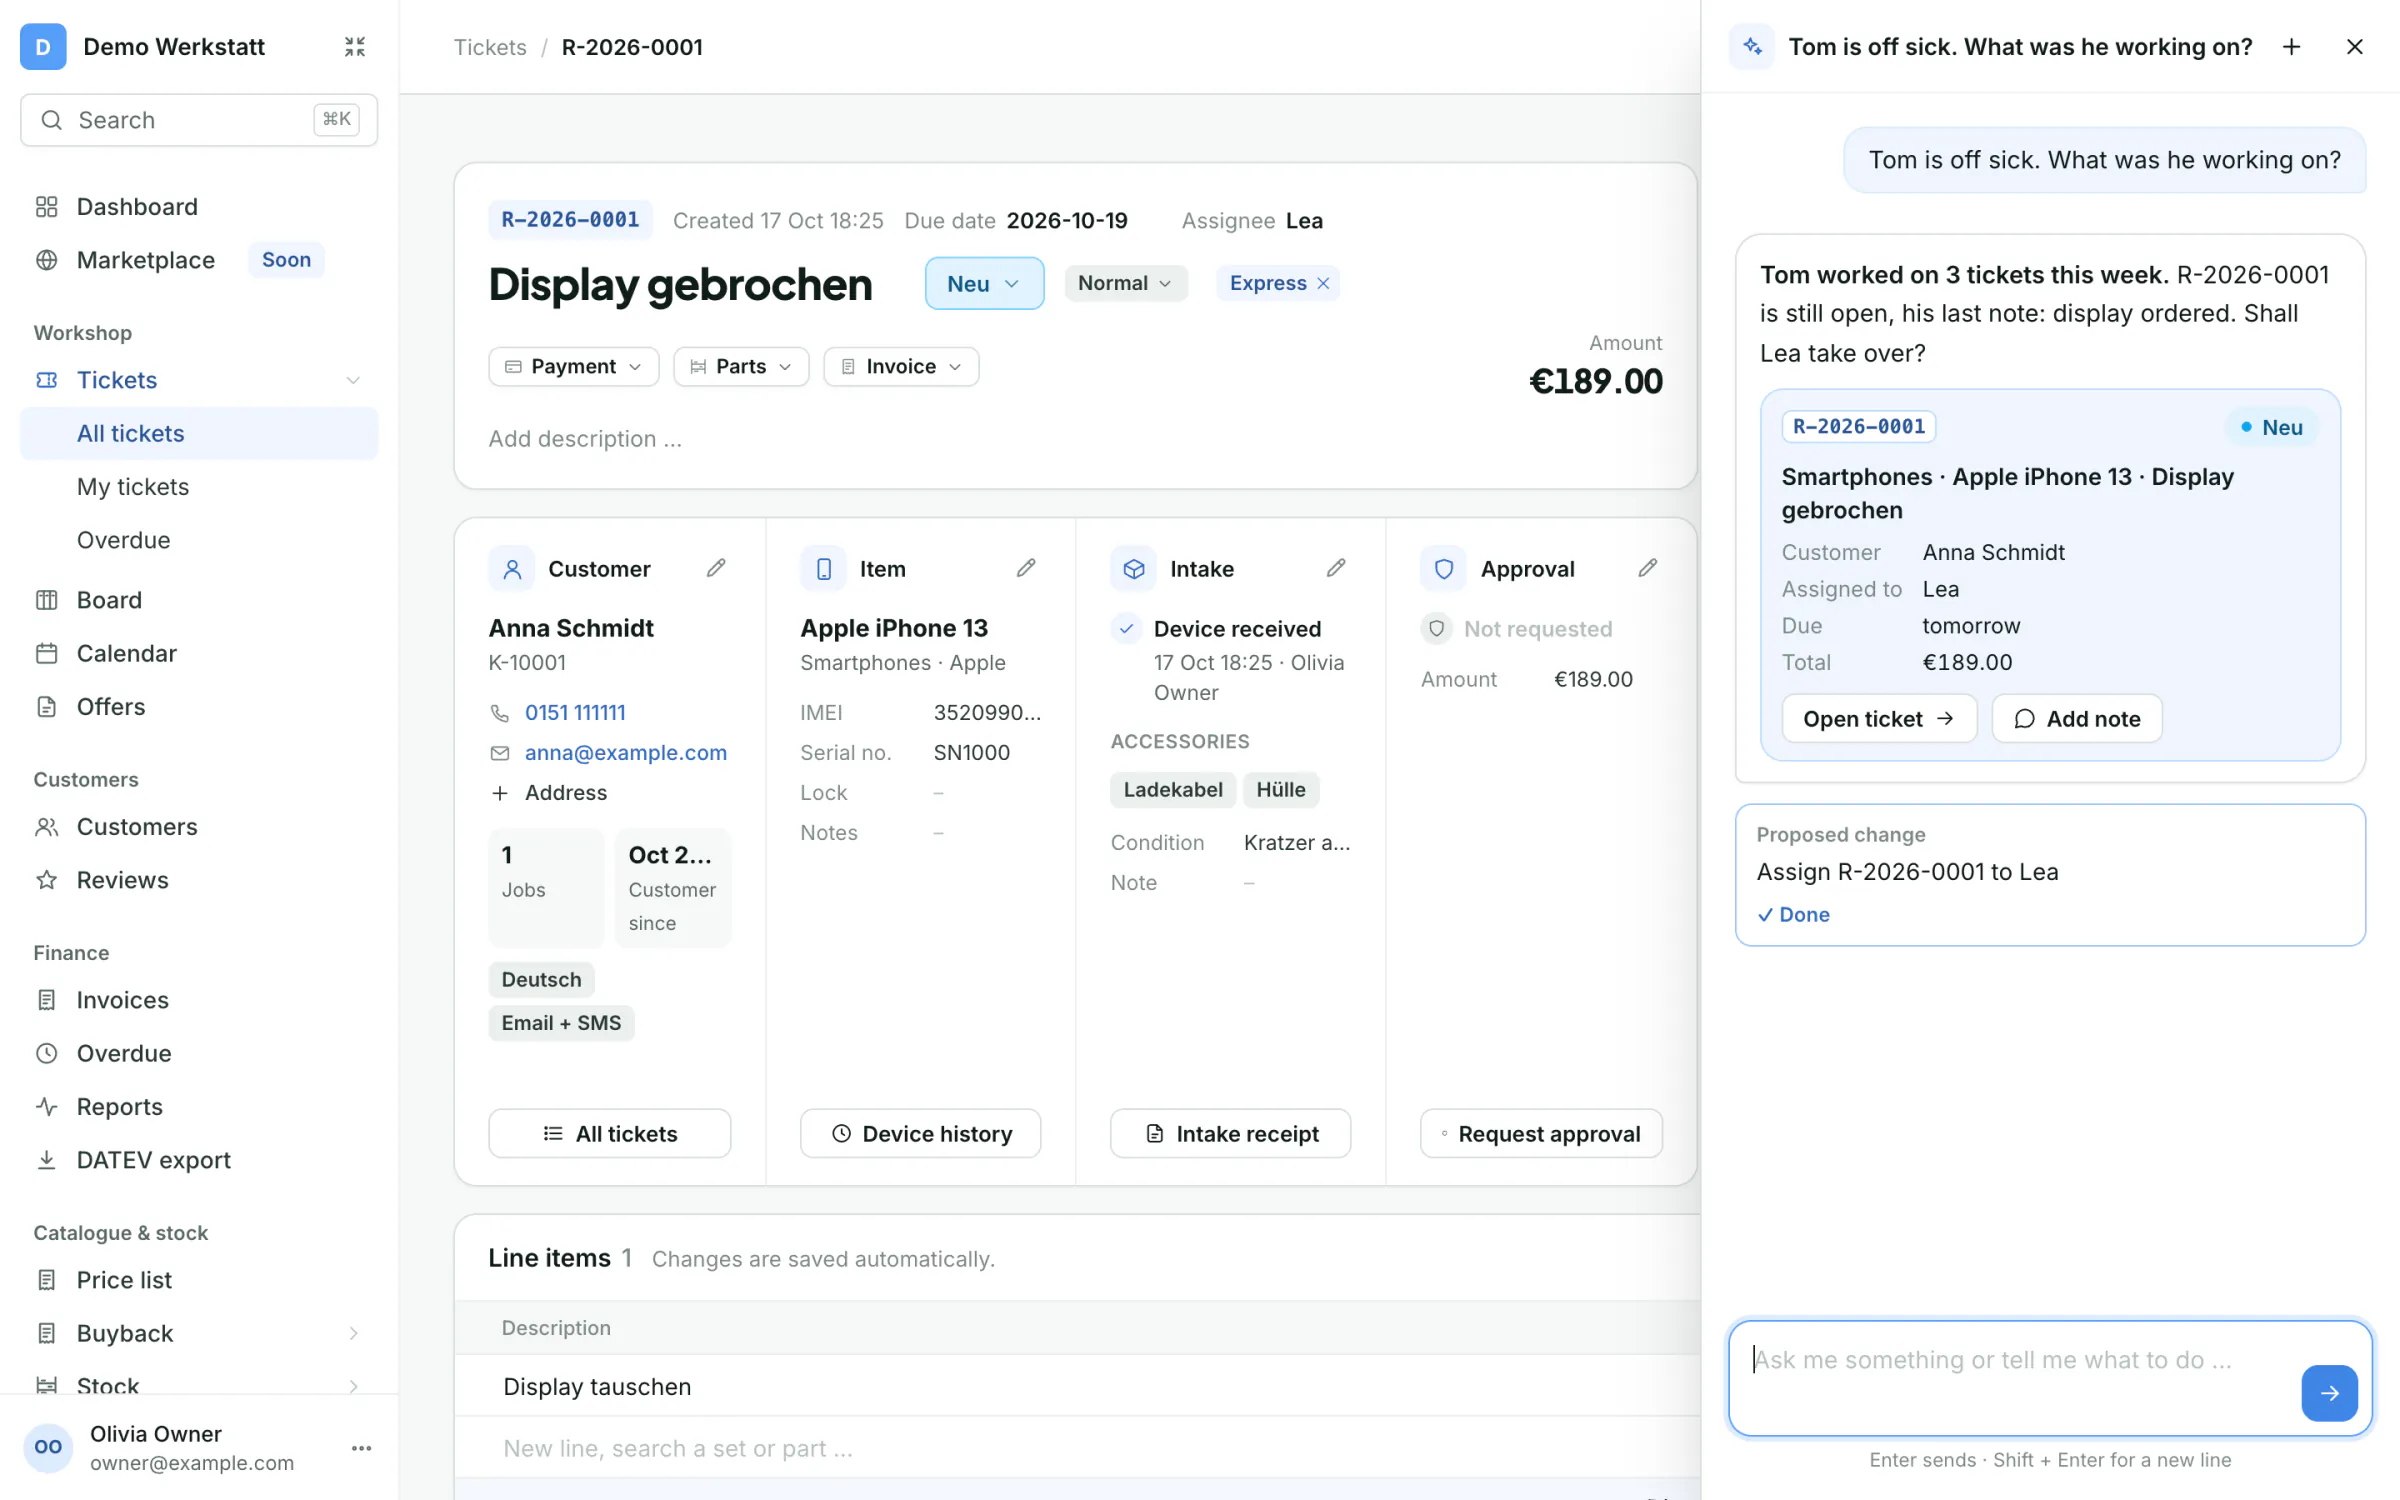The width and height of the screenshot is (2400, 1500).
Task: Click the email anna@example.com
Action: 626,752
